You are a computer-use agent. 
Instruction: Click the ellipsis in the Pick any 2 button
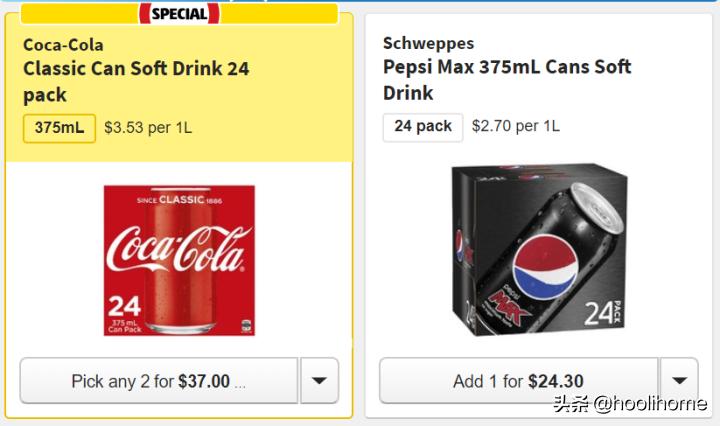click(240, 382)
